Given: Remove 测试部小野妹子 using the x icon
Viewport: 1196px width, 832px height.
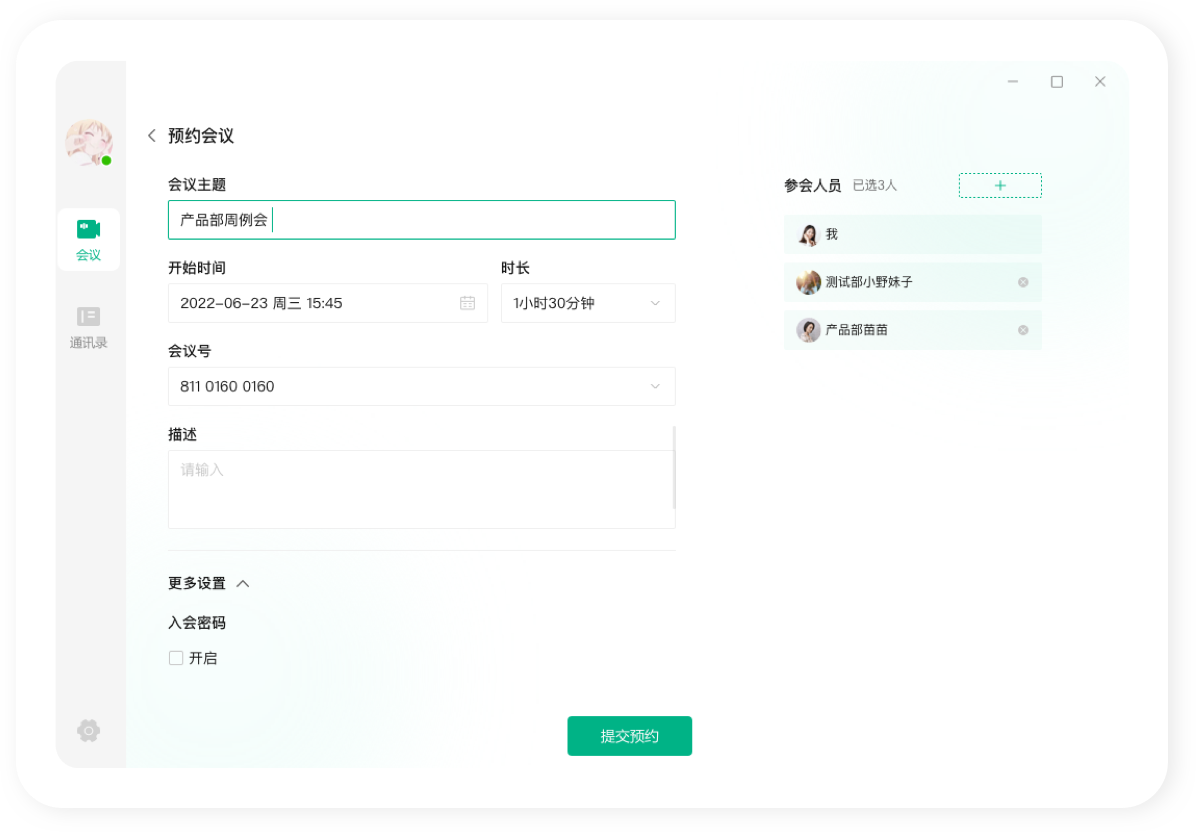Looking at the screenshot, I should coord(1022,282).
